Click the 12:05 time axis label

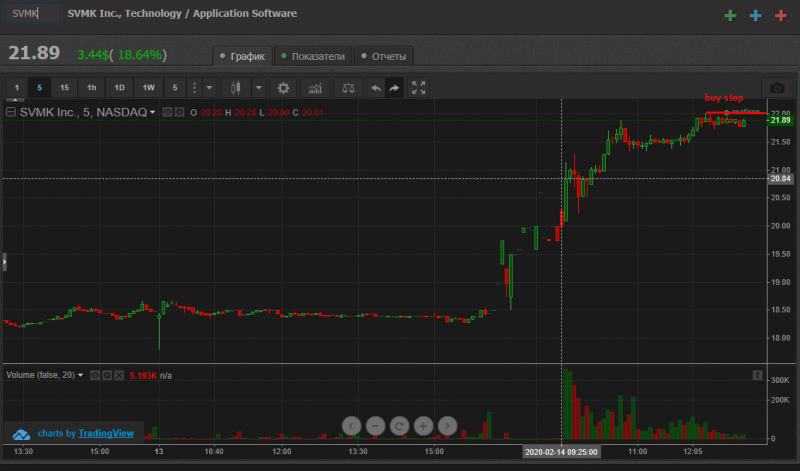[x=693, y=451]
